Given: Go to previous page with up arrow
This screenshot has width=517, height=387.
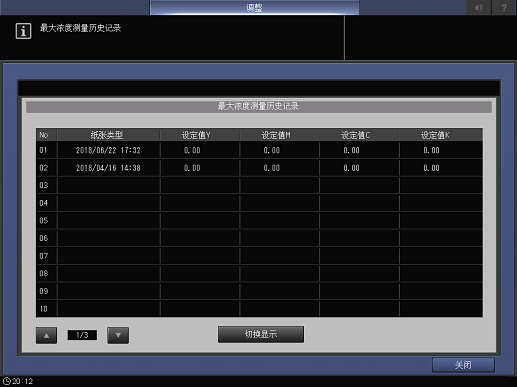Looking at the screenshot, I should [46, 335].
